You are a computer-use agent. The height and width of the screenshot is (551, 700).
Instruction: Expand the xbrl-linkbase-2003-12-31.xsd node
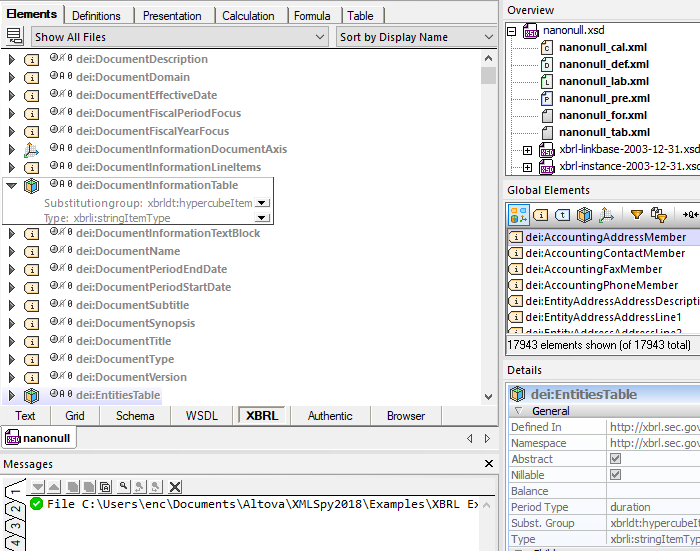(527, 150)
